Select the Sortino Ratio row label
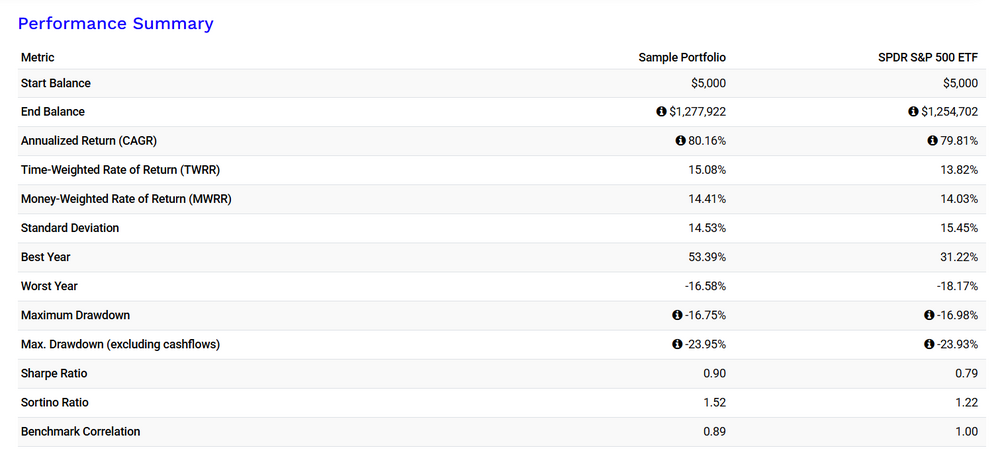This screenshot has width=1000, height=464. pyautogui.click(x=55, y=402)
